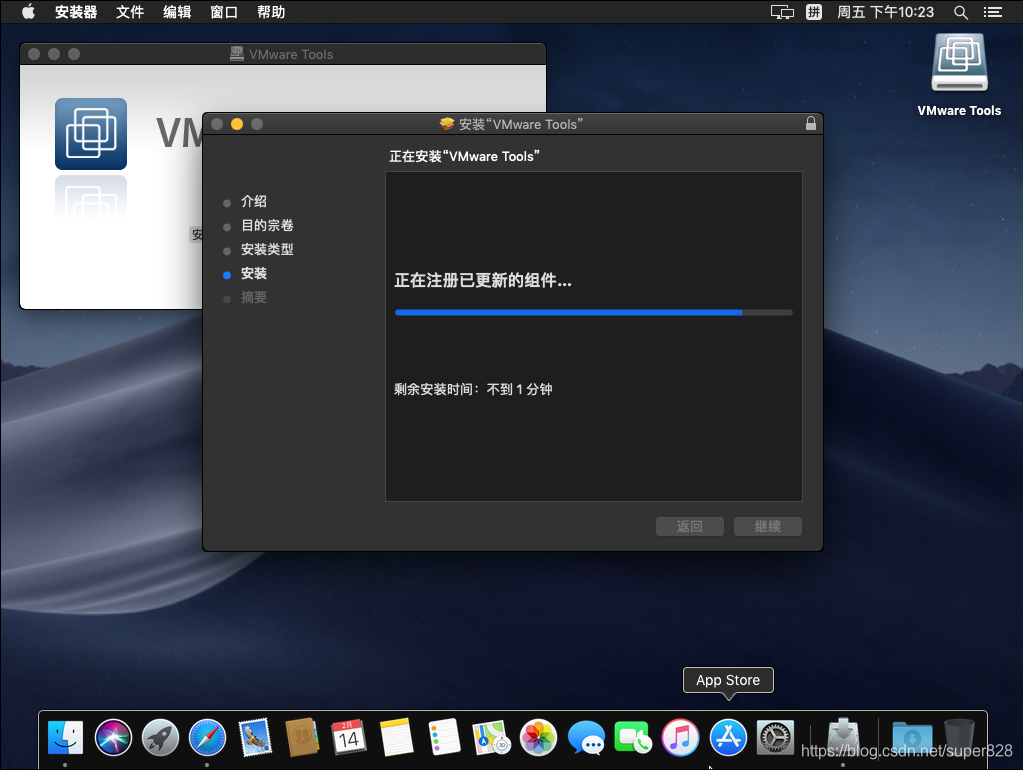Open Reminders list icon in dock
This screenshot has height=770, width=1023.
pyautogui.click(x=444, y=737)
